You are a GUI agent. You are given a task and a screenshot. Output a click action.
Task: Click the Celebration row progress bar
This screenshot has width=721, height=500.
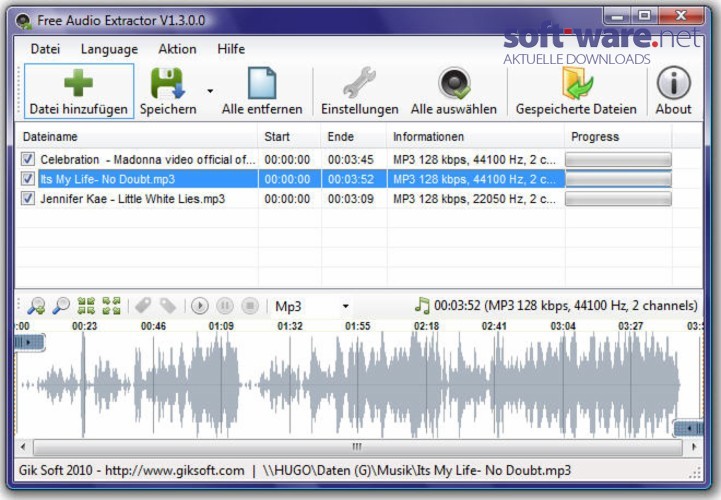click(x=618, y=160)
